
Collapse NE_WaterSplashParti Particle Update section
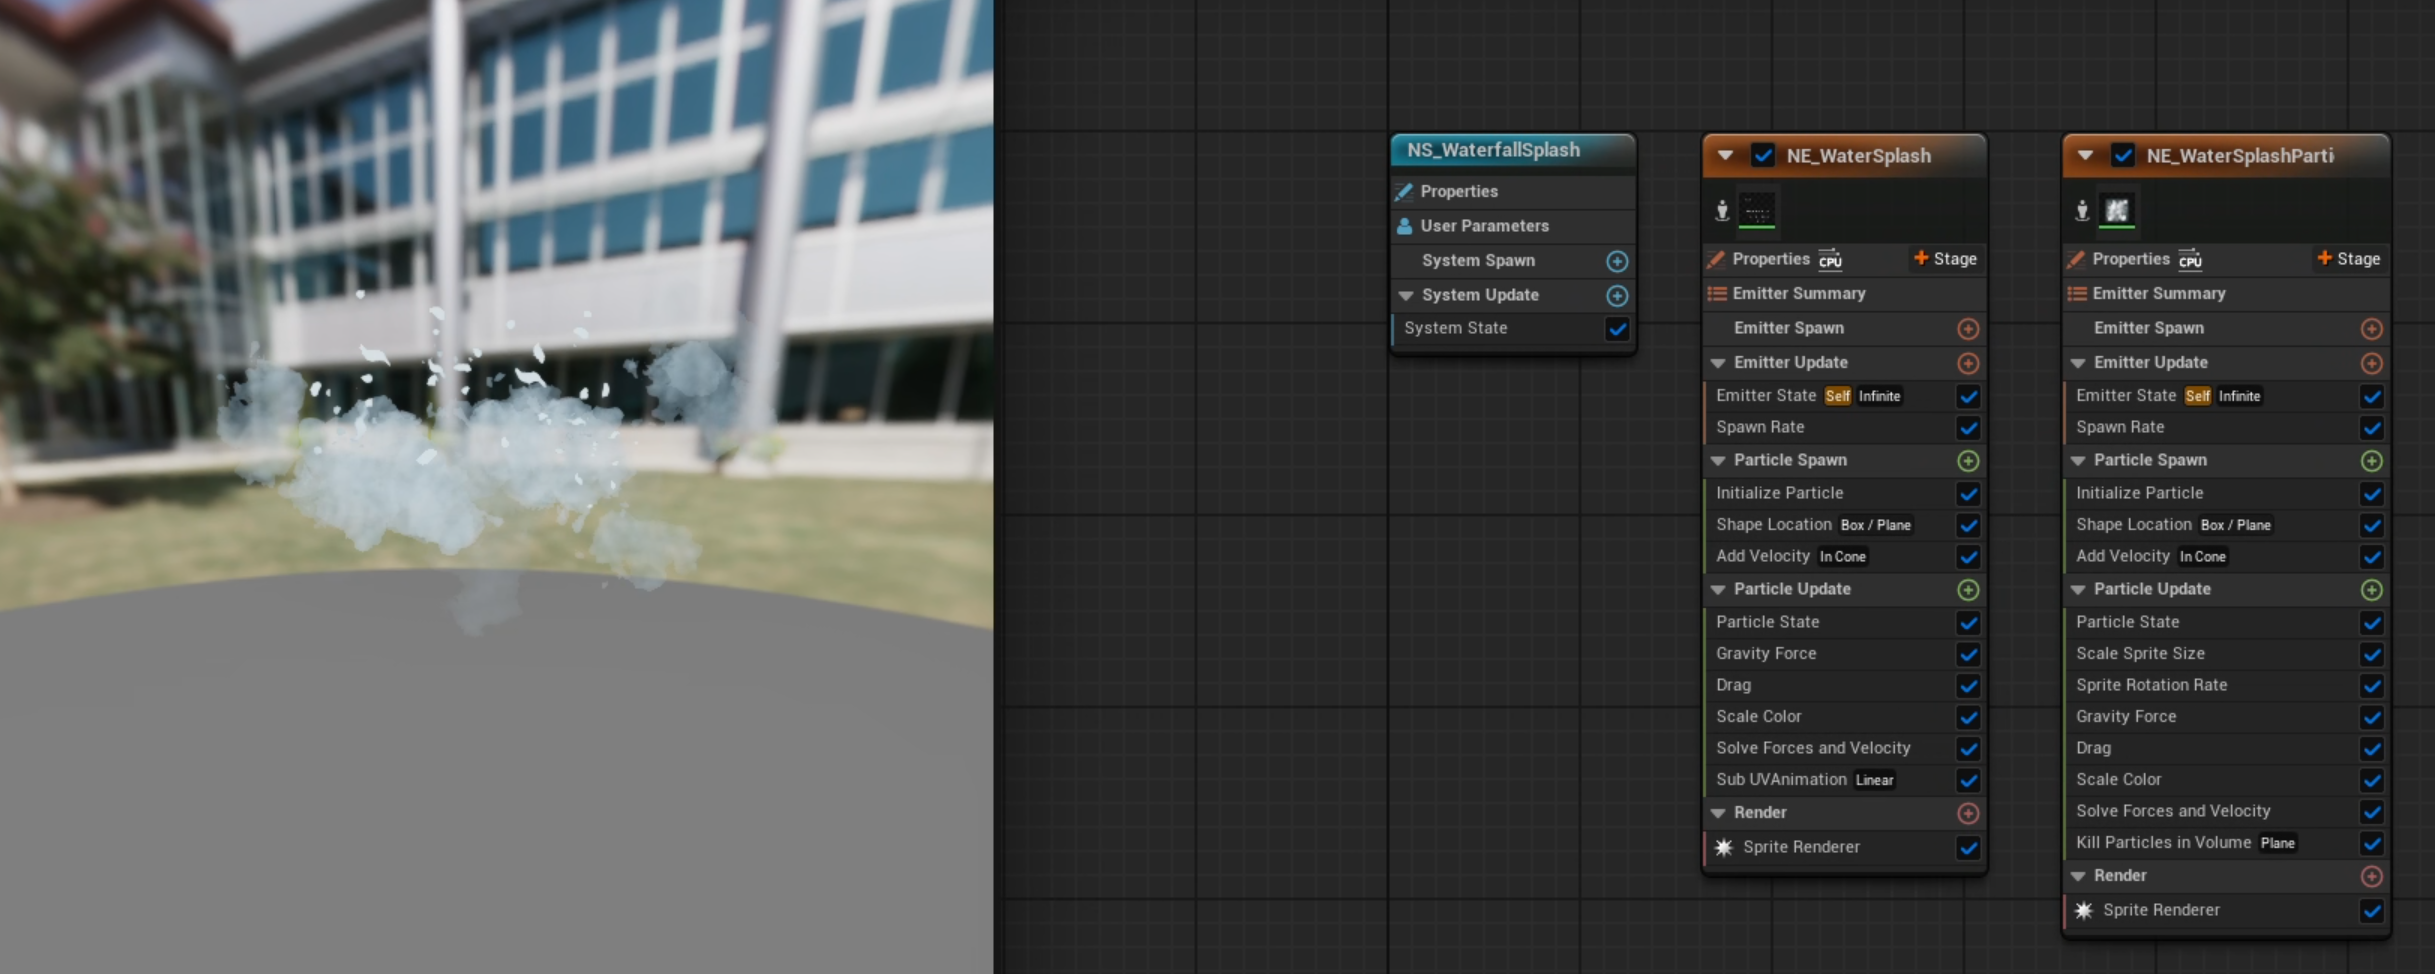tap(2078, 590)
